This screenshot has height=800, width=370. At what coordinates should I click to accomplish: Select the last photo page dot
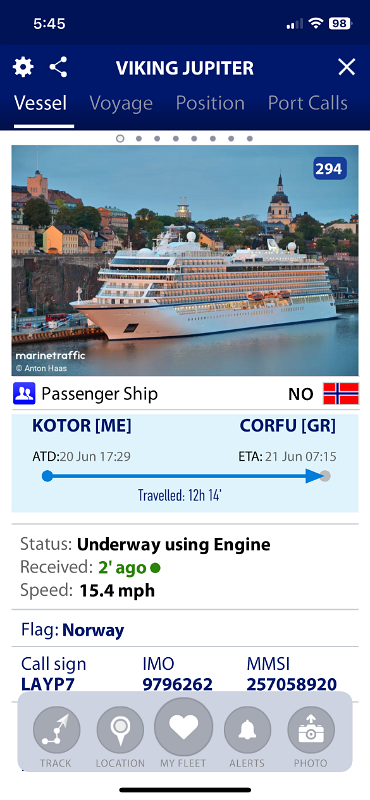(x=250, y=138)
